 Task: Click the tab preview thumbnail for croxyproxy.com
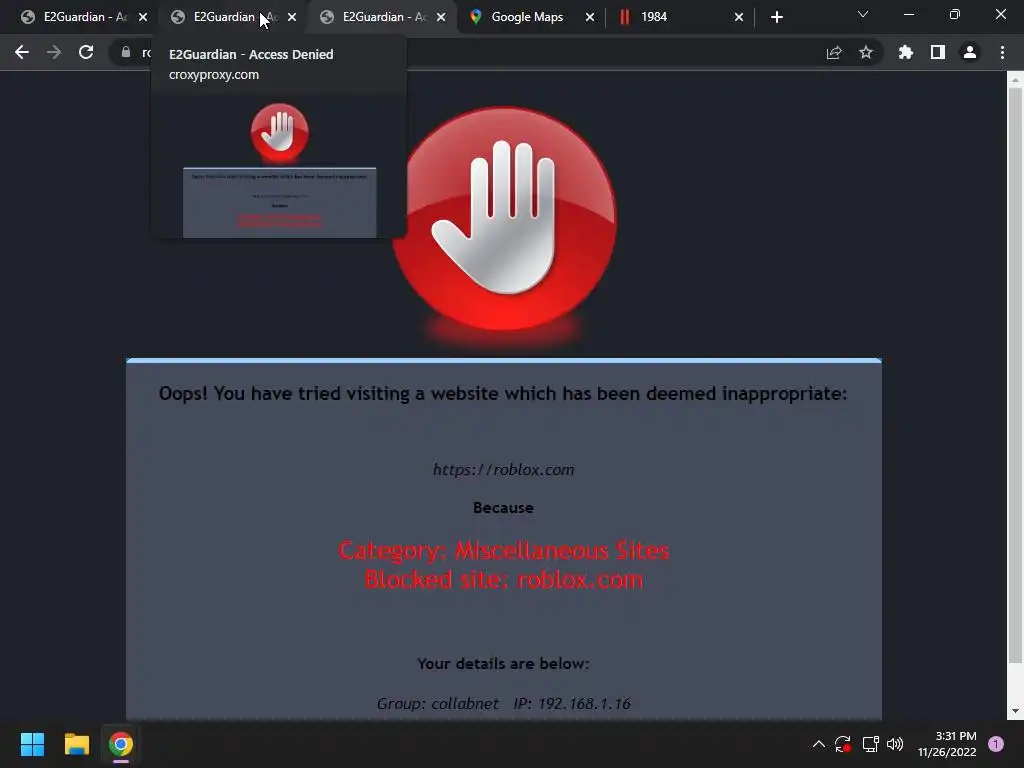coord(280,168)
